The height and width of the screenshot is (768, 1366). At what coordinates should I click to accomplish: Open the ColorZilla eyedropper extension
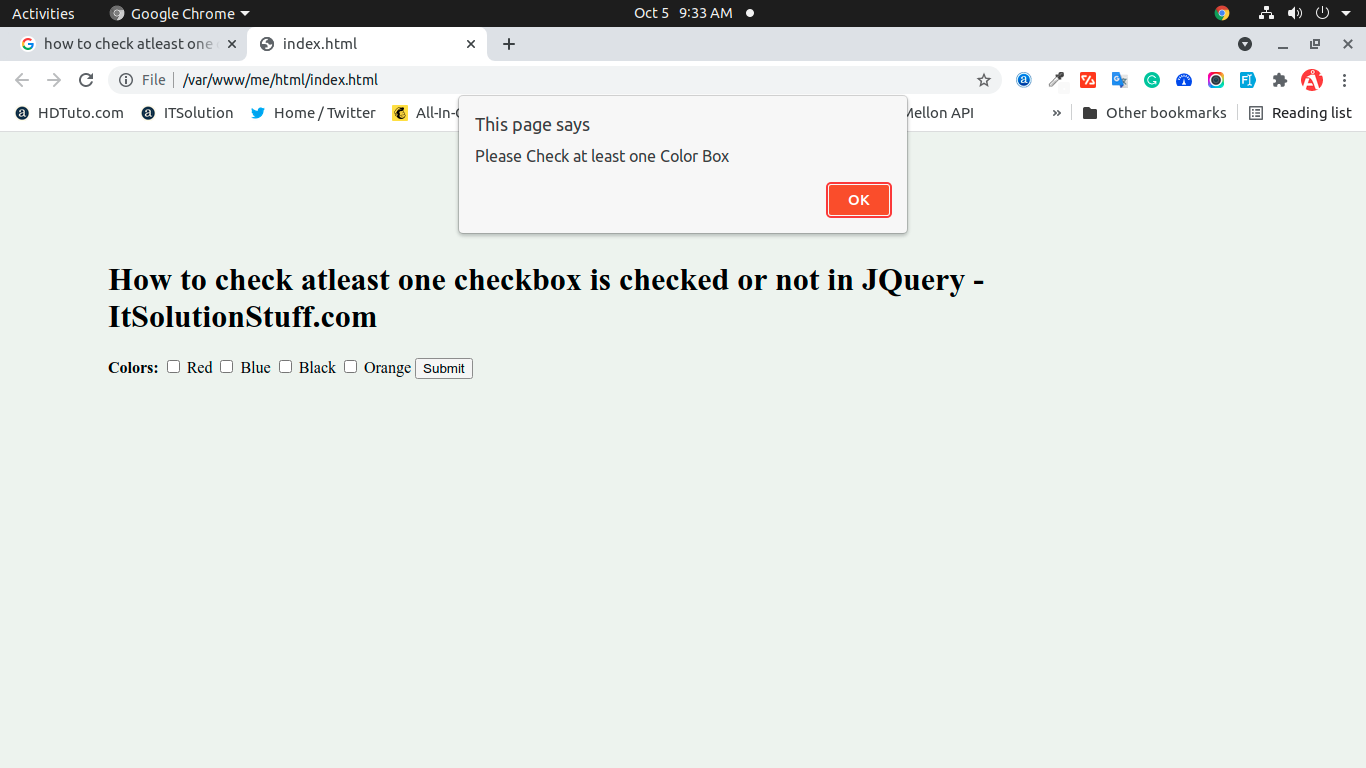click(1056, 79)
